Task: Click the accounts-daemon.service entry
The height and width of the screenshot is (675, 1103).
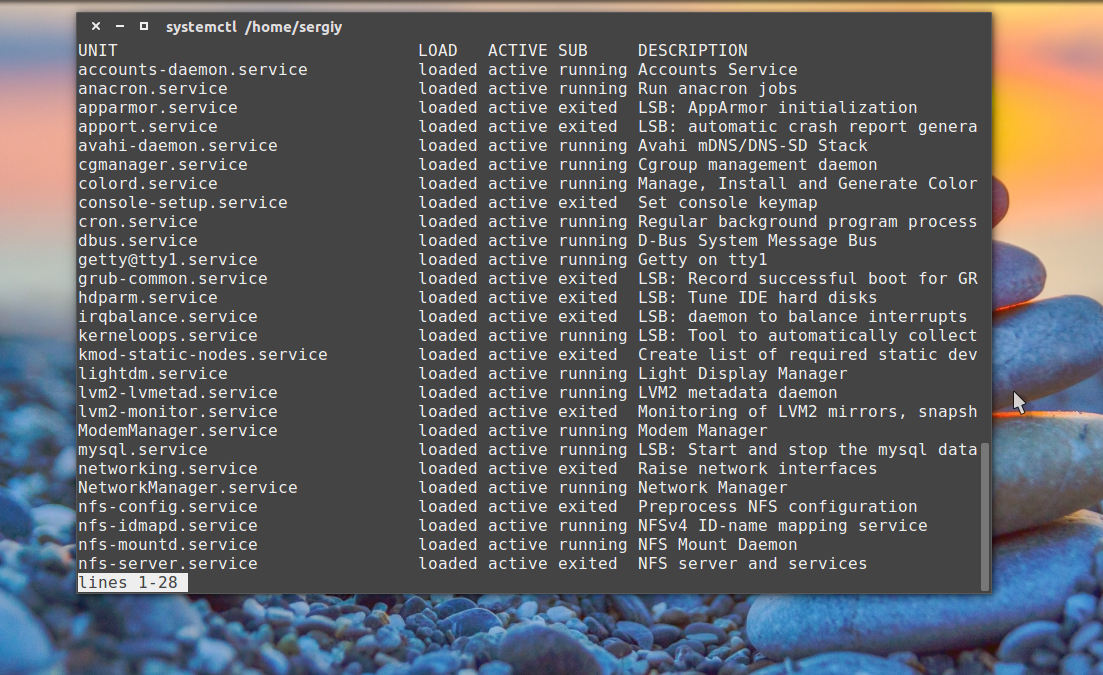Action: click(x=192, y=70)
